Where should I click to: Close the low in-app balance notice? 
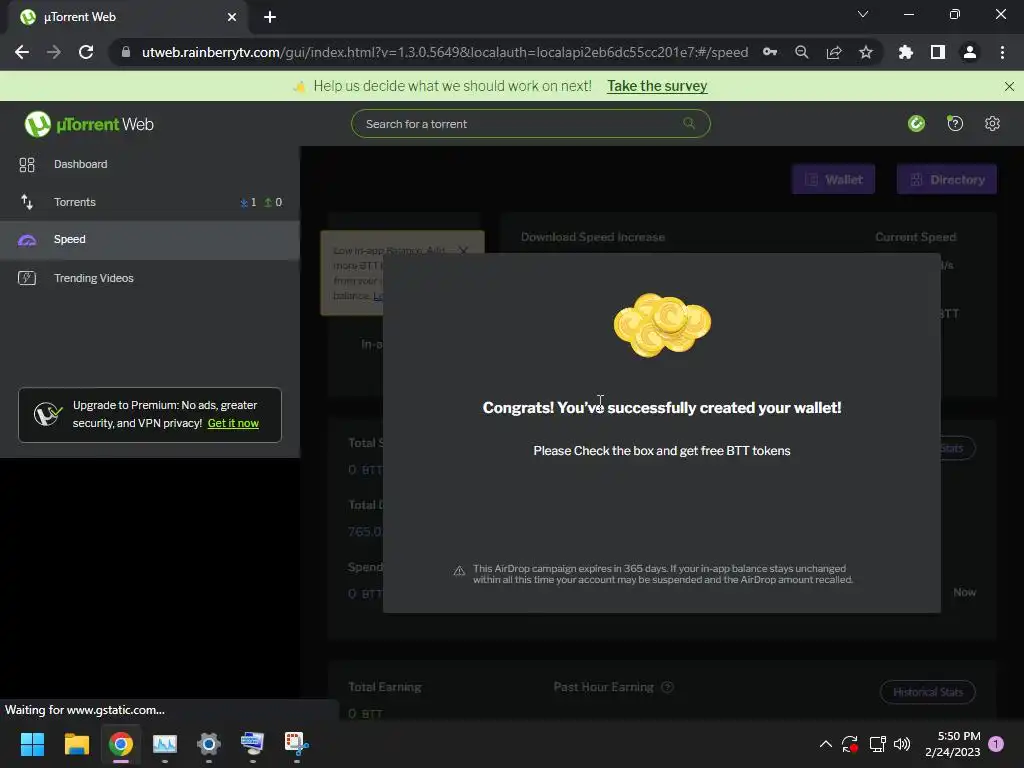(463, 251)
